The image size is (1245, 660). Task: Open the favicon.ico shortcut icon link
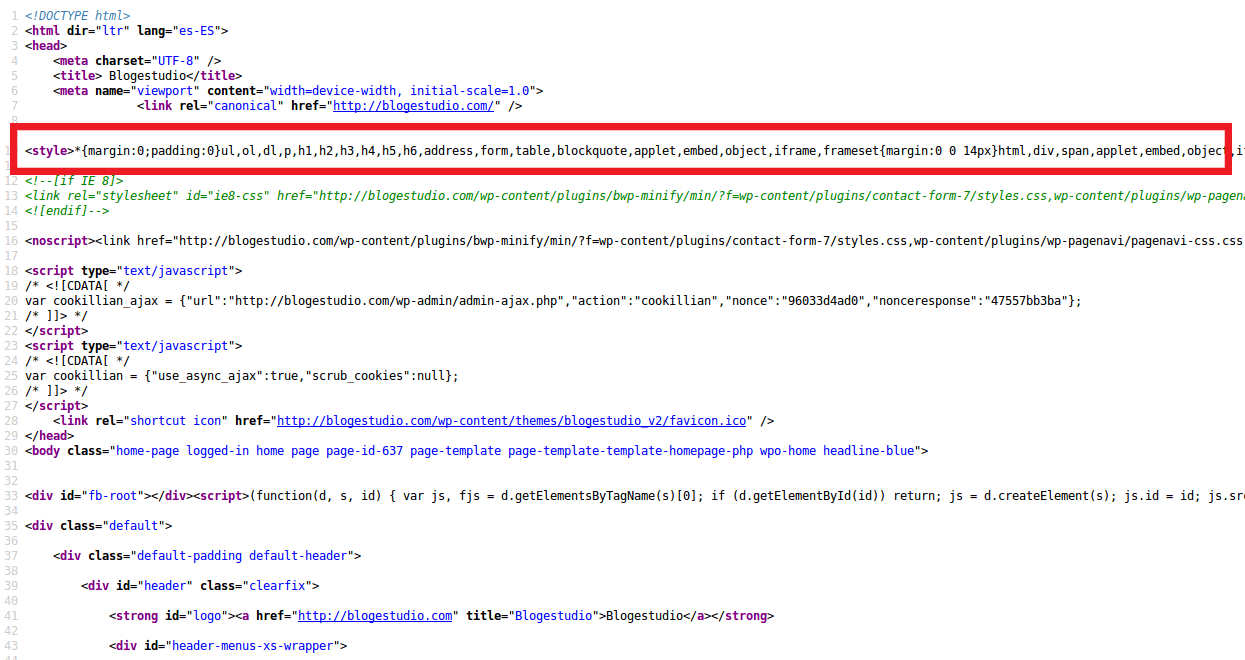(513, 420)
